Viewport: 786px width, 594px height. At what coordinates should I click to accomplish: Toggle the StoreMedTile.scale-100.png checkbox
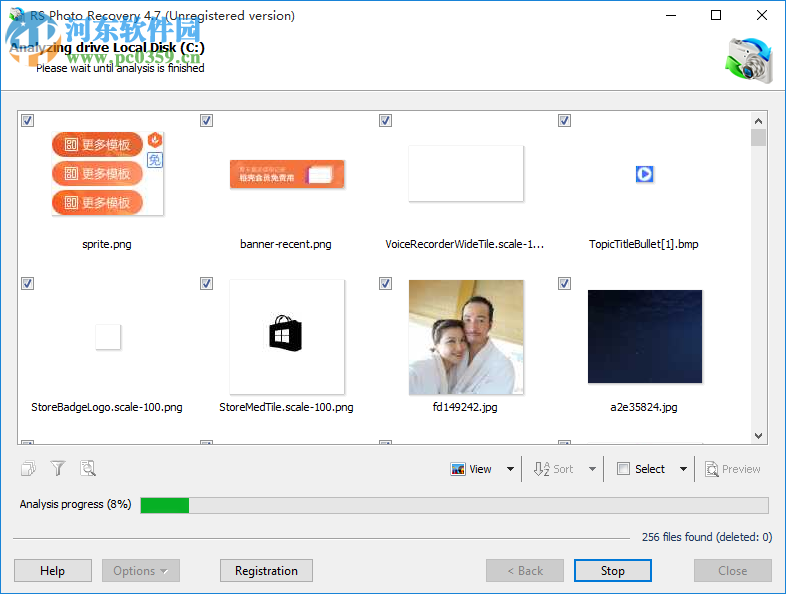click(x=207, y=283)
